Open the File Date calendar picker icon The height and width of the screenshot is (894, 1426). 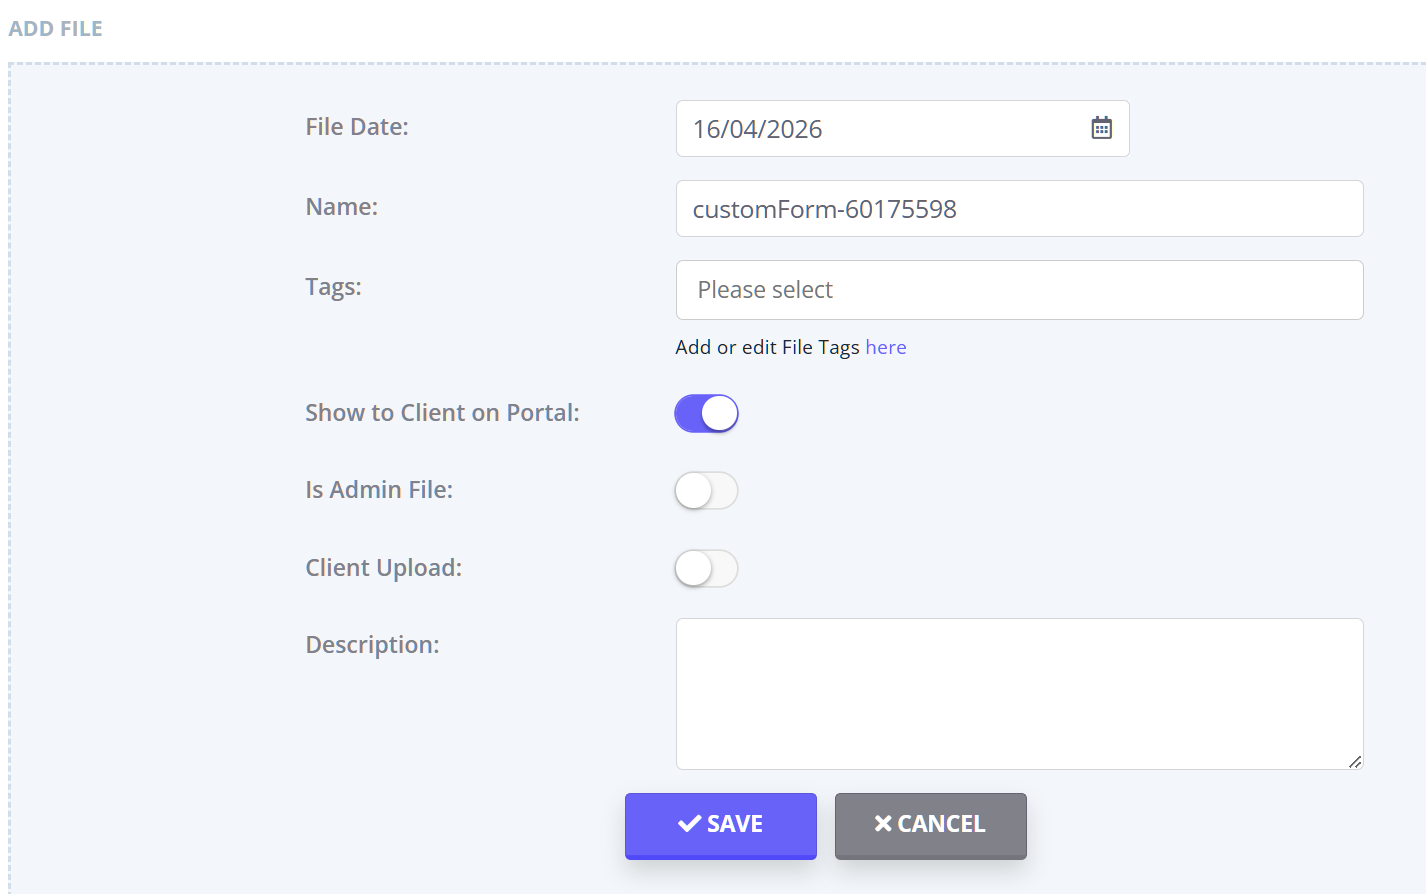[1101, 128]
